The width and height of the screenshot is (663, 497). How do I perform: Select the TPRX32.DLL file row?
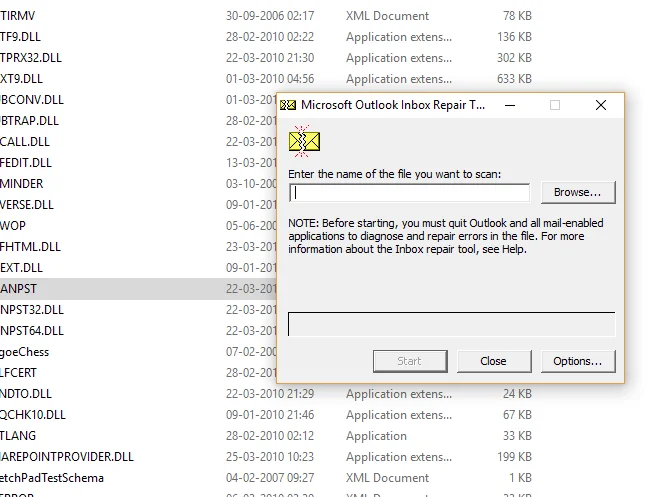pos(266,58)
